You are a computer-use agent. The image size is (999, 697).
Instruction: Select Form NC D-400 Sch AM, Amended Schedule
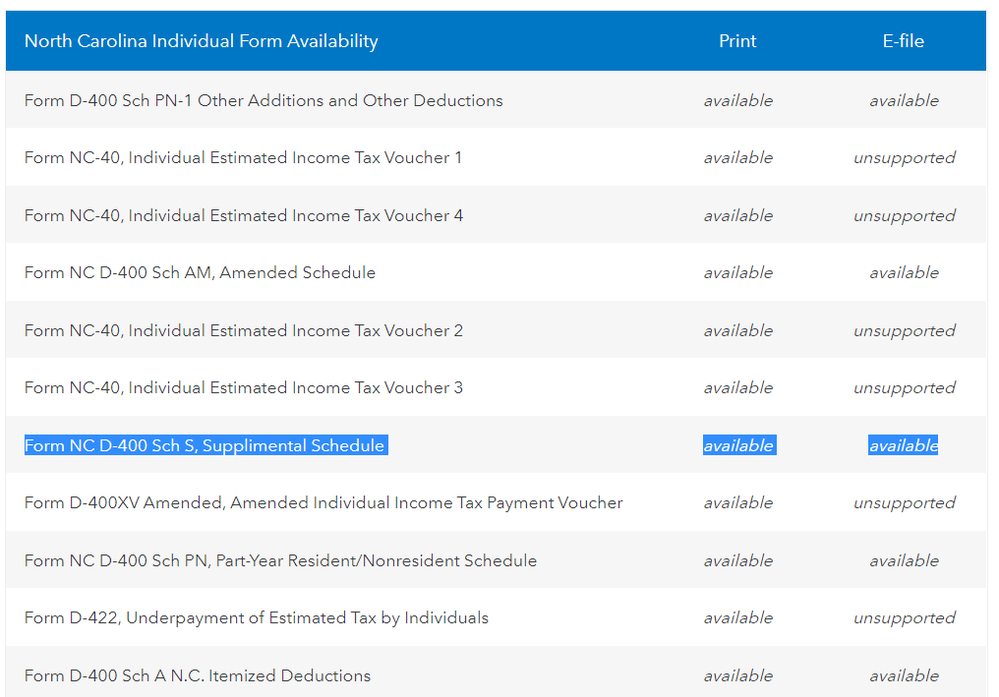coord(200,273)
